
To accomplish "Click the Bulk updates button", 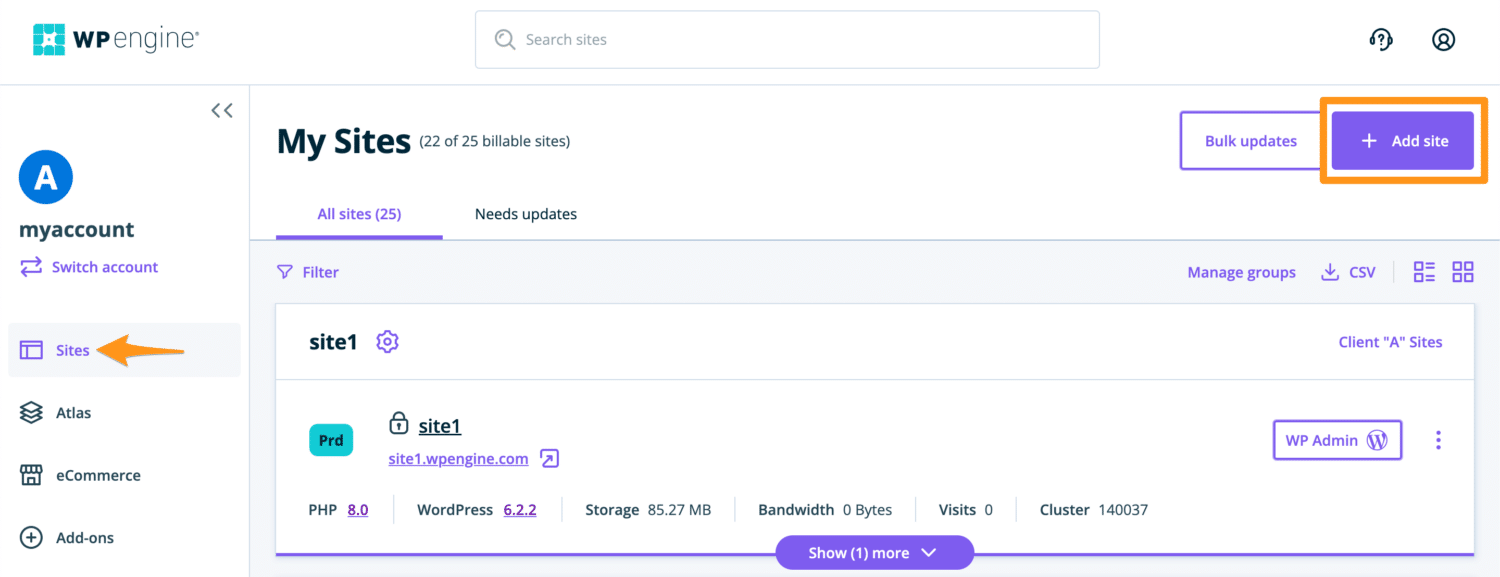I will pos(1250,141).
